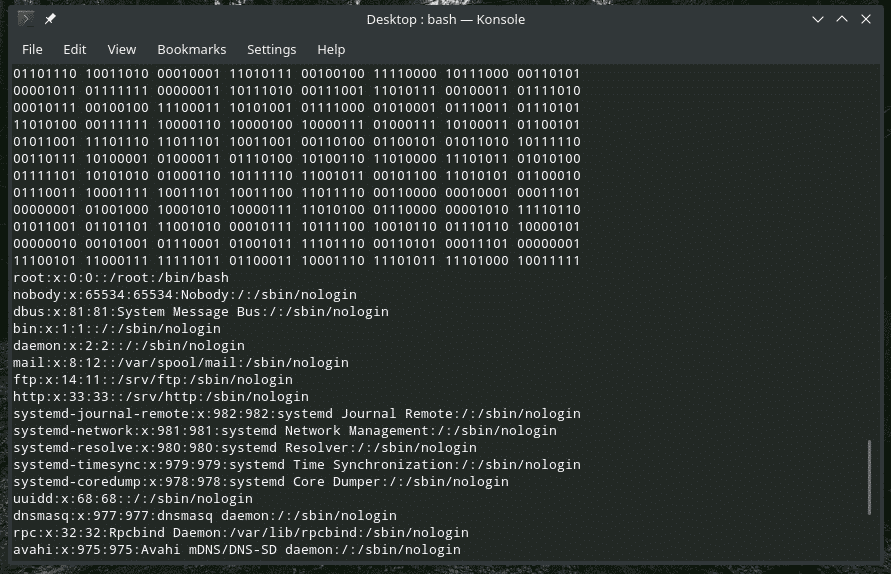Image resolution: width=891 pixels, height=574 pixels.
Task: Click the systemd-network line
Action: (285, 431)
